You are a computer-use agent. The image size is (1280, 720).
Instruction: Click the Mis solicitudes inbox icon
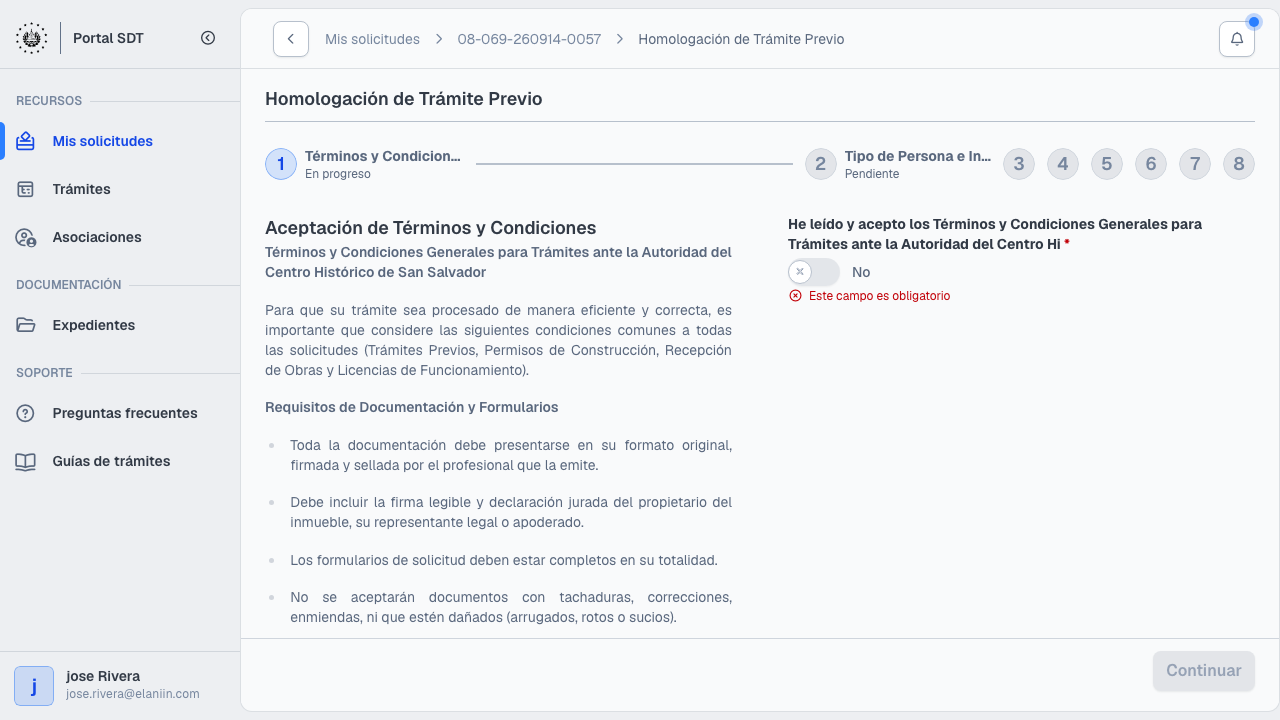tap(26, 141)
